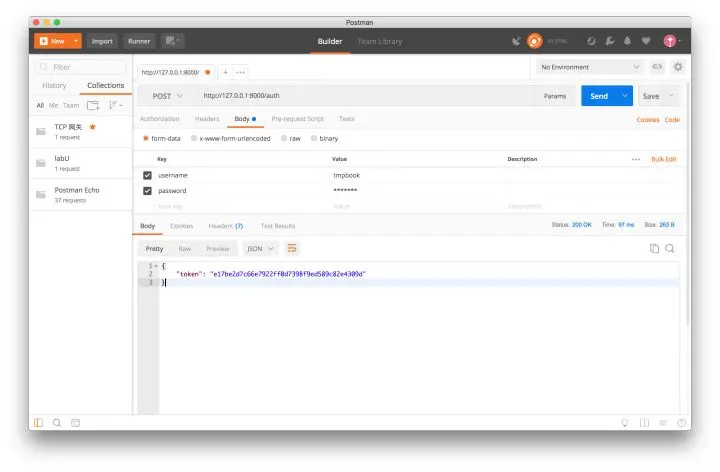Click the request URL field

[x=365, y=96]
